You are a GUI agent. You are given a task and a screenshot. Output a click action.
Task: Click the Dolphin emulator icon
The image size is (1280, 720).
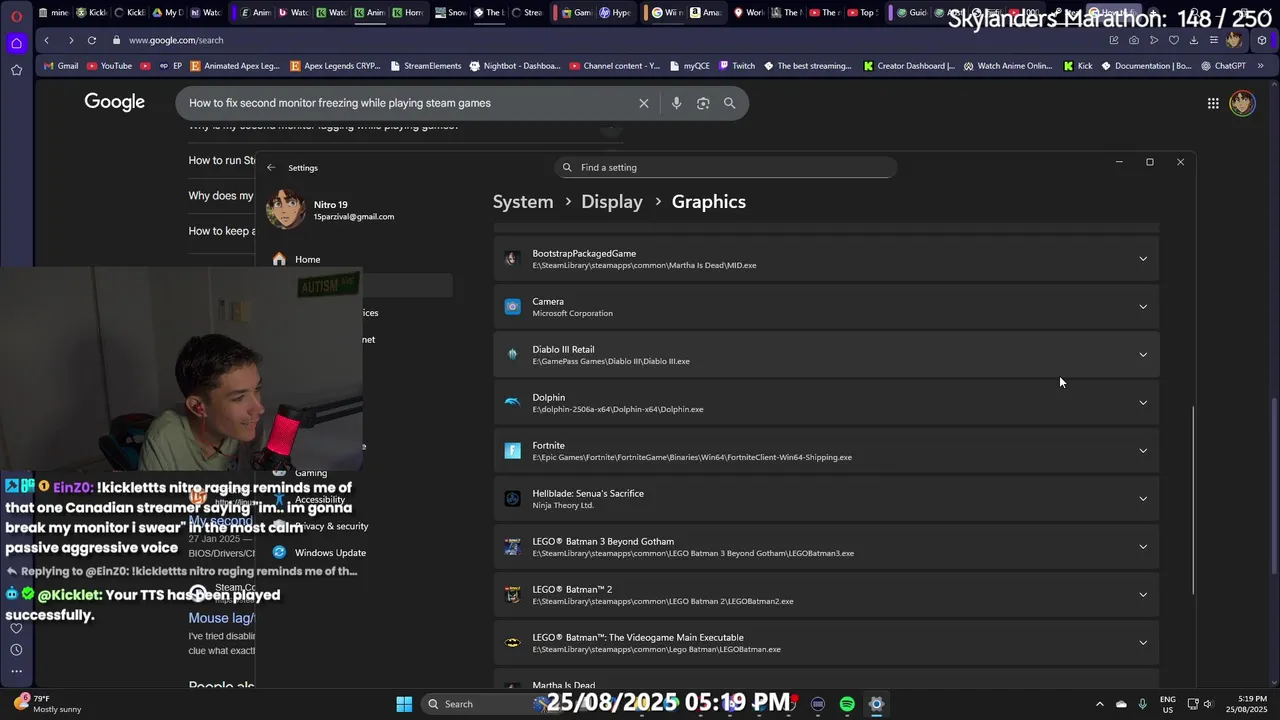click(512, 403)
